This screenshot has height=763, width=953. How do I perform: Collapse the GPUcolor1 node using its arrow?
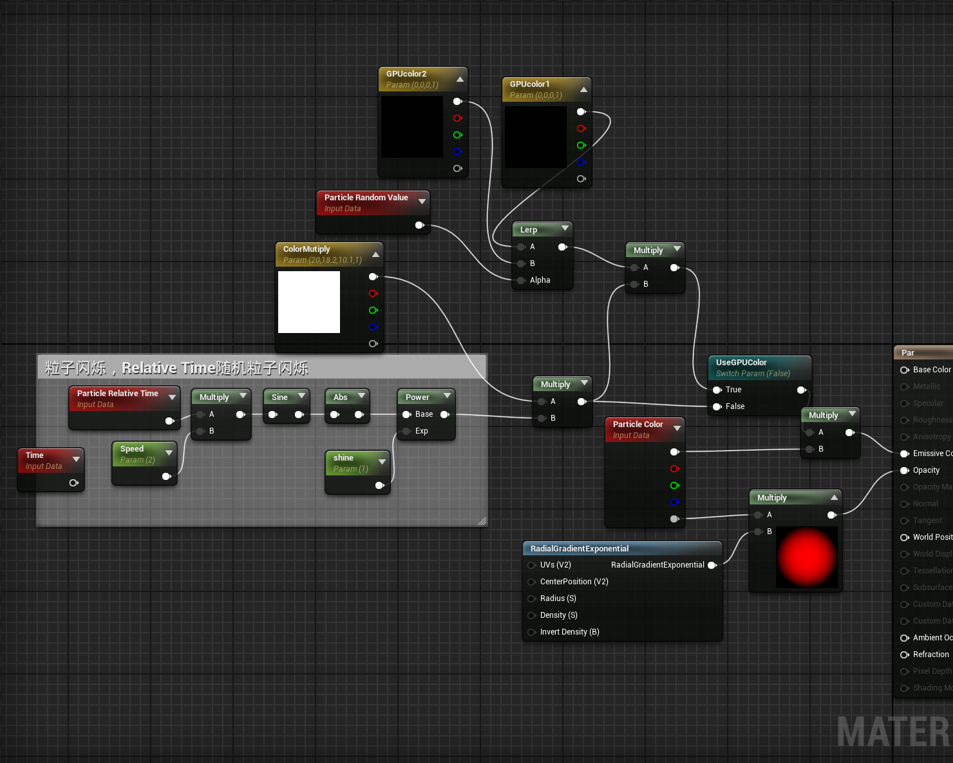(x=584, y=90)
